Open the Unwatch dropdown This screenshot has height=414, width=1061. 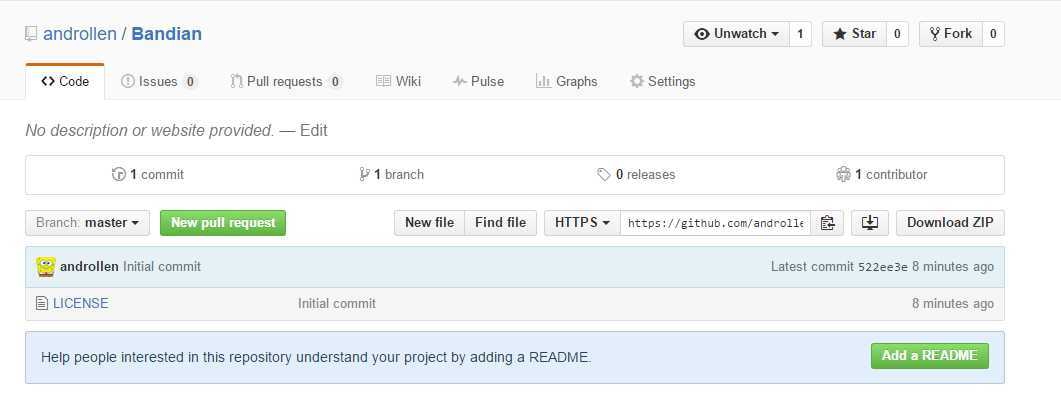736,34
